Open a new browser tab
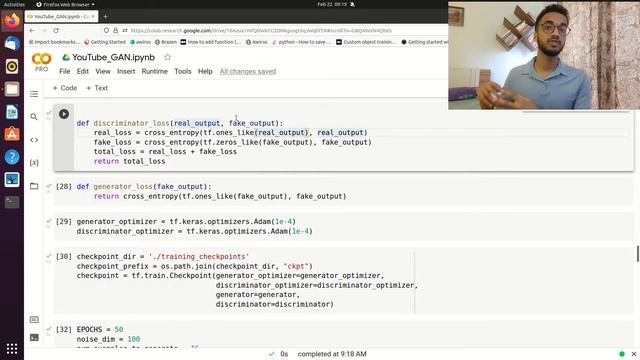This screenshot has width=640, height=360. coord(105,17)
